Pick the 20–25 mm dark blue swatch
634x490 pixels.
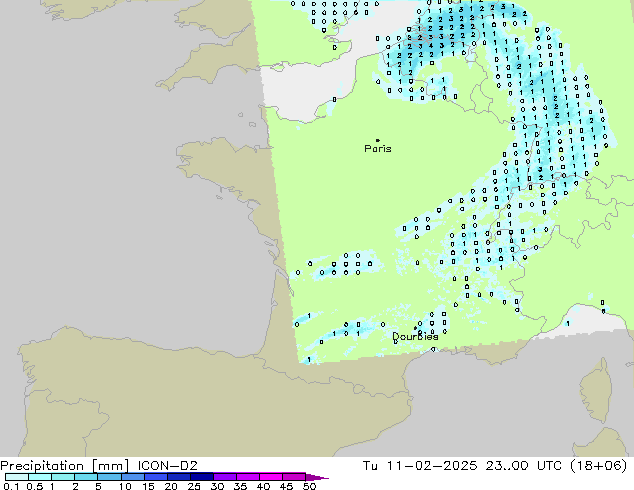tap(178, 477)
